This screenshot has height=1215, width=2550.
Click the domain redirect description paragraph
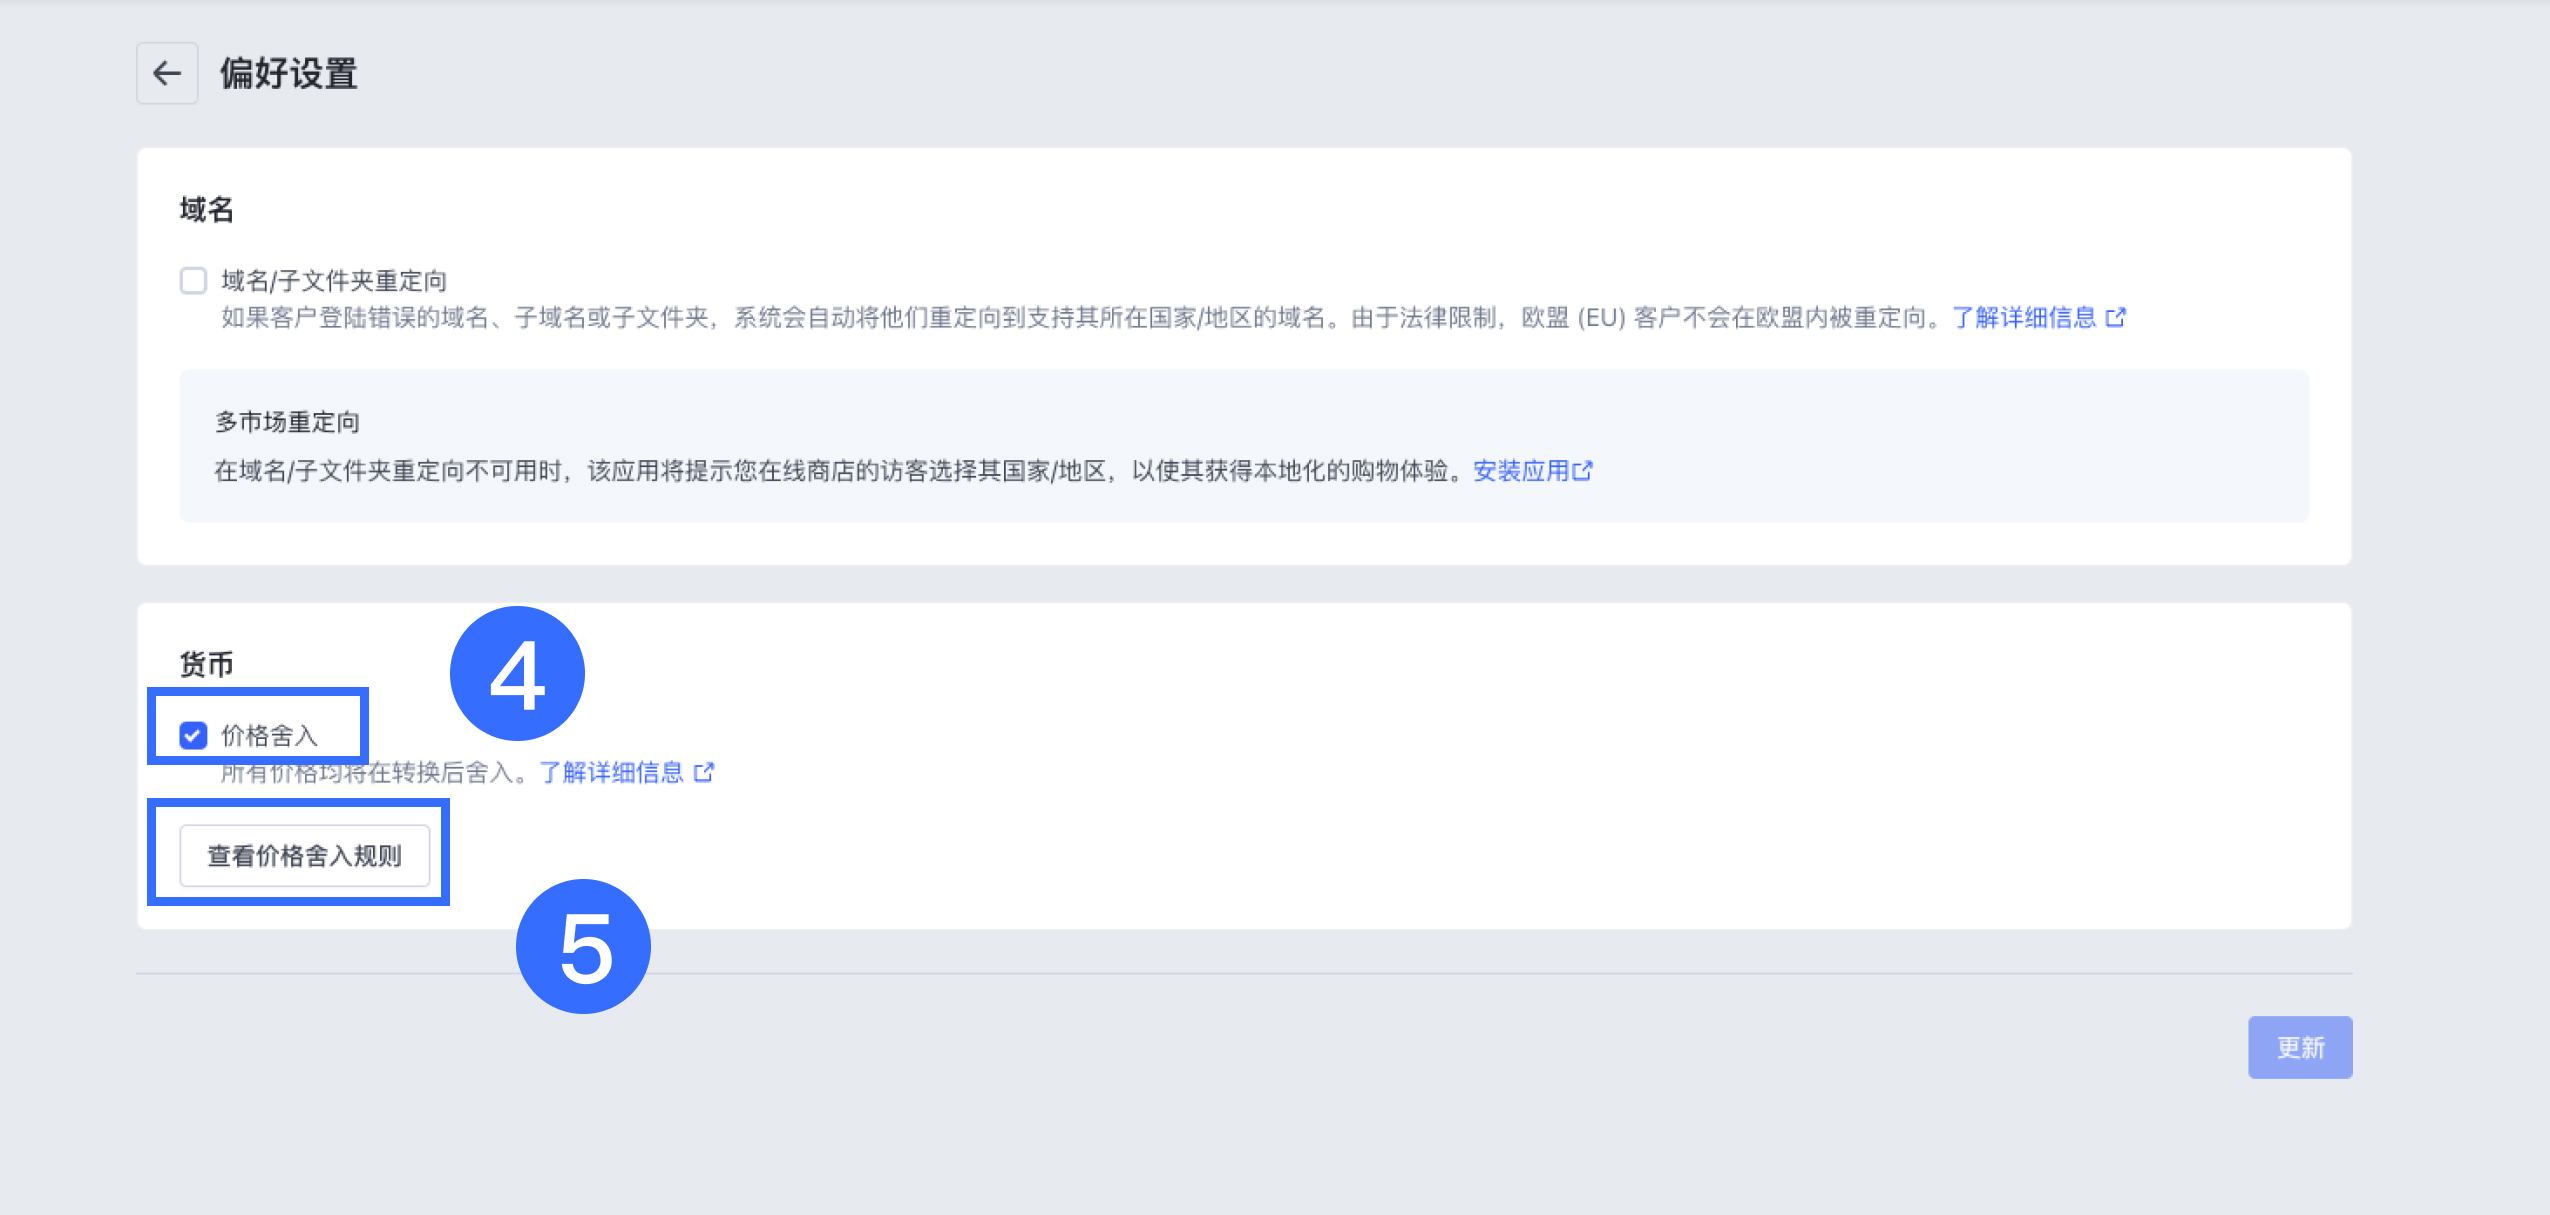(1080, 317)
